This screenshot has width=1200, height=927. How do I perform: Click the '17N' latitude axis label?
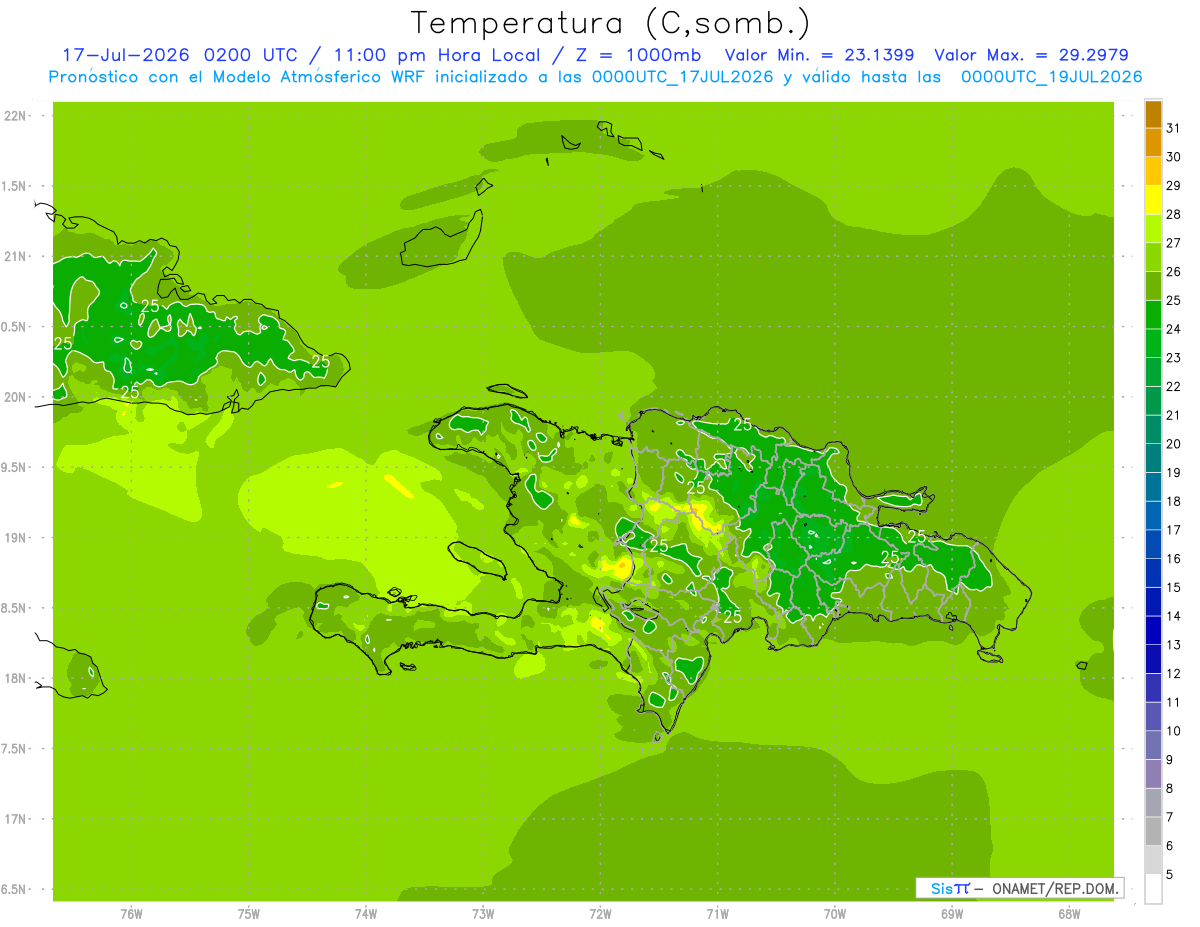(x=14, y=819)
